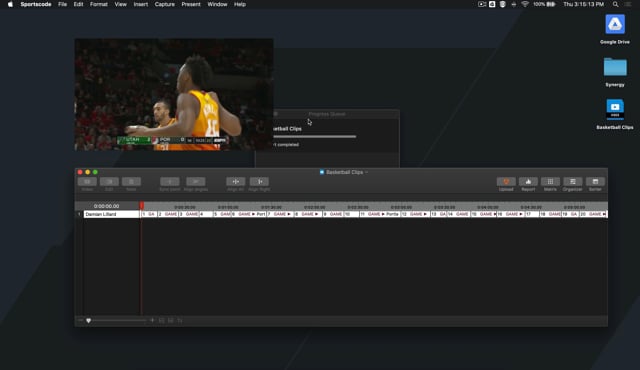The height and width of the screenshot is (370, 640).
Task: Click the Notes toolbar button
Action: [x=131, y=182]
